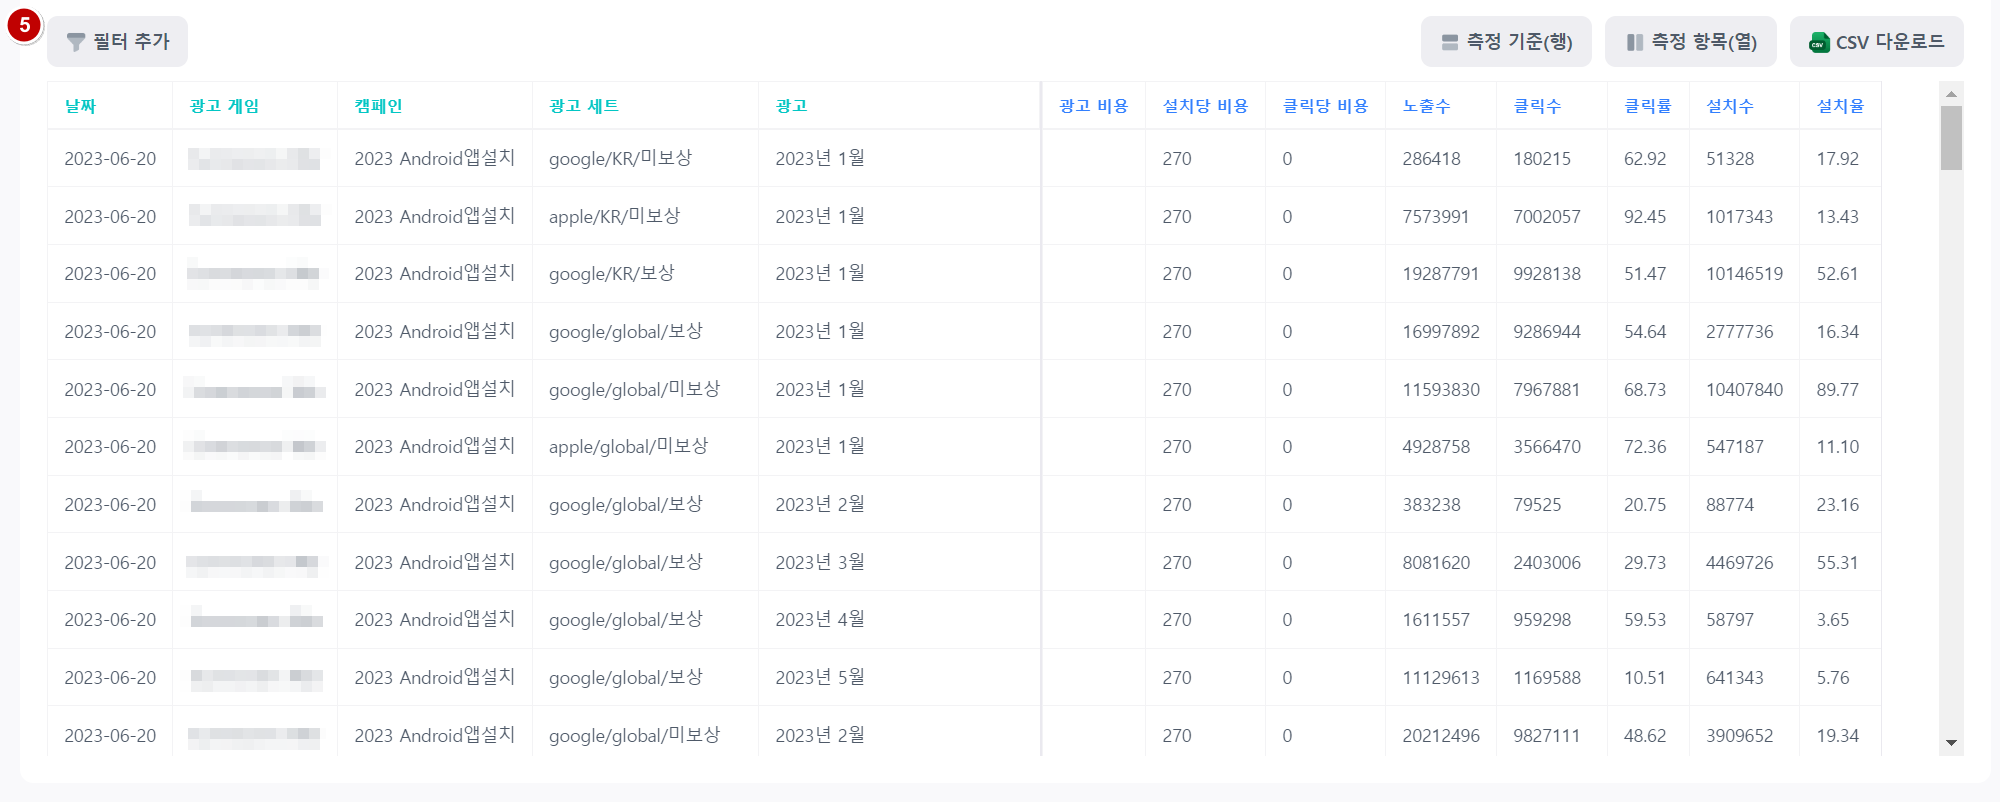Click the green CSV file icon

(1819, 42)
